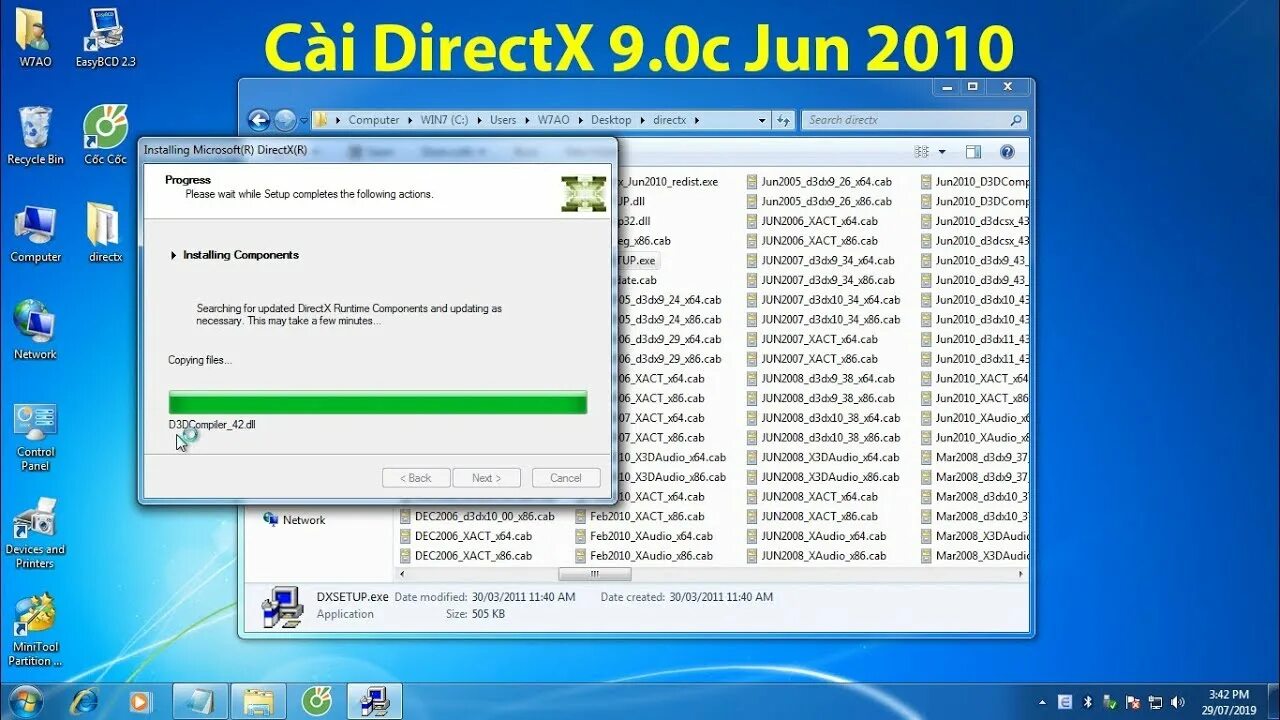Open the address bar history dropdown
Viewport: 1280px width, 720px height.
761,120
